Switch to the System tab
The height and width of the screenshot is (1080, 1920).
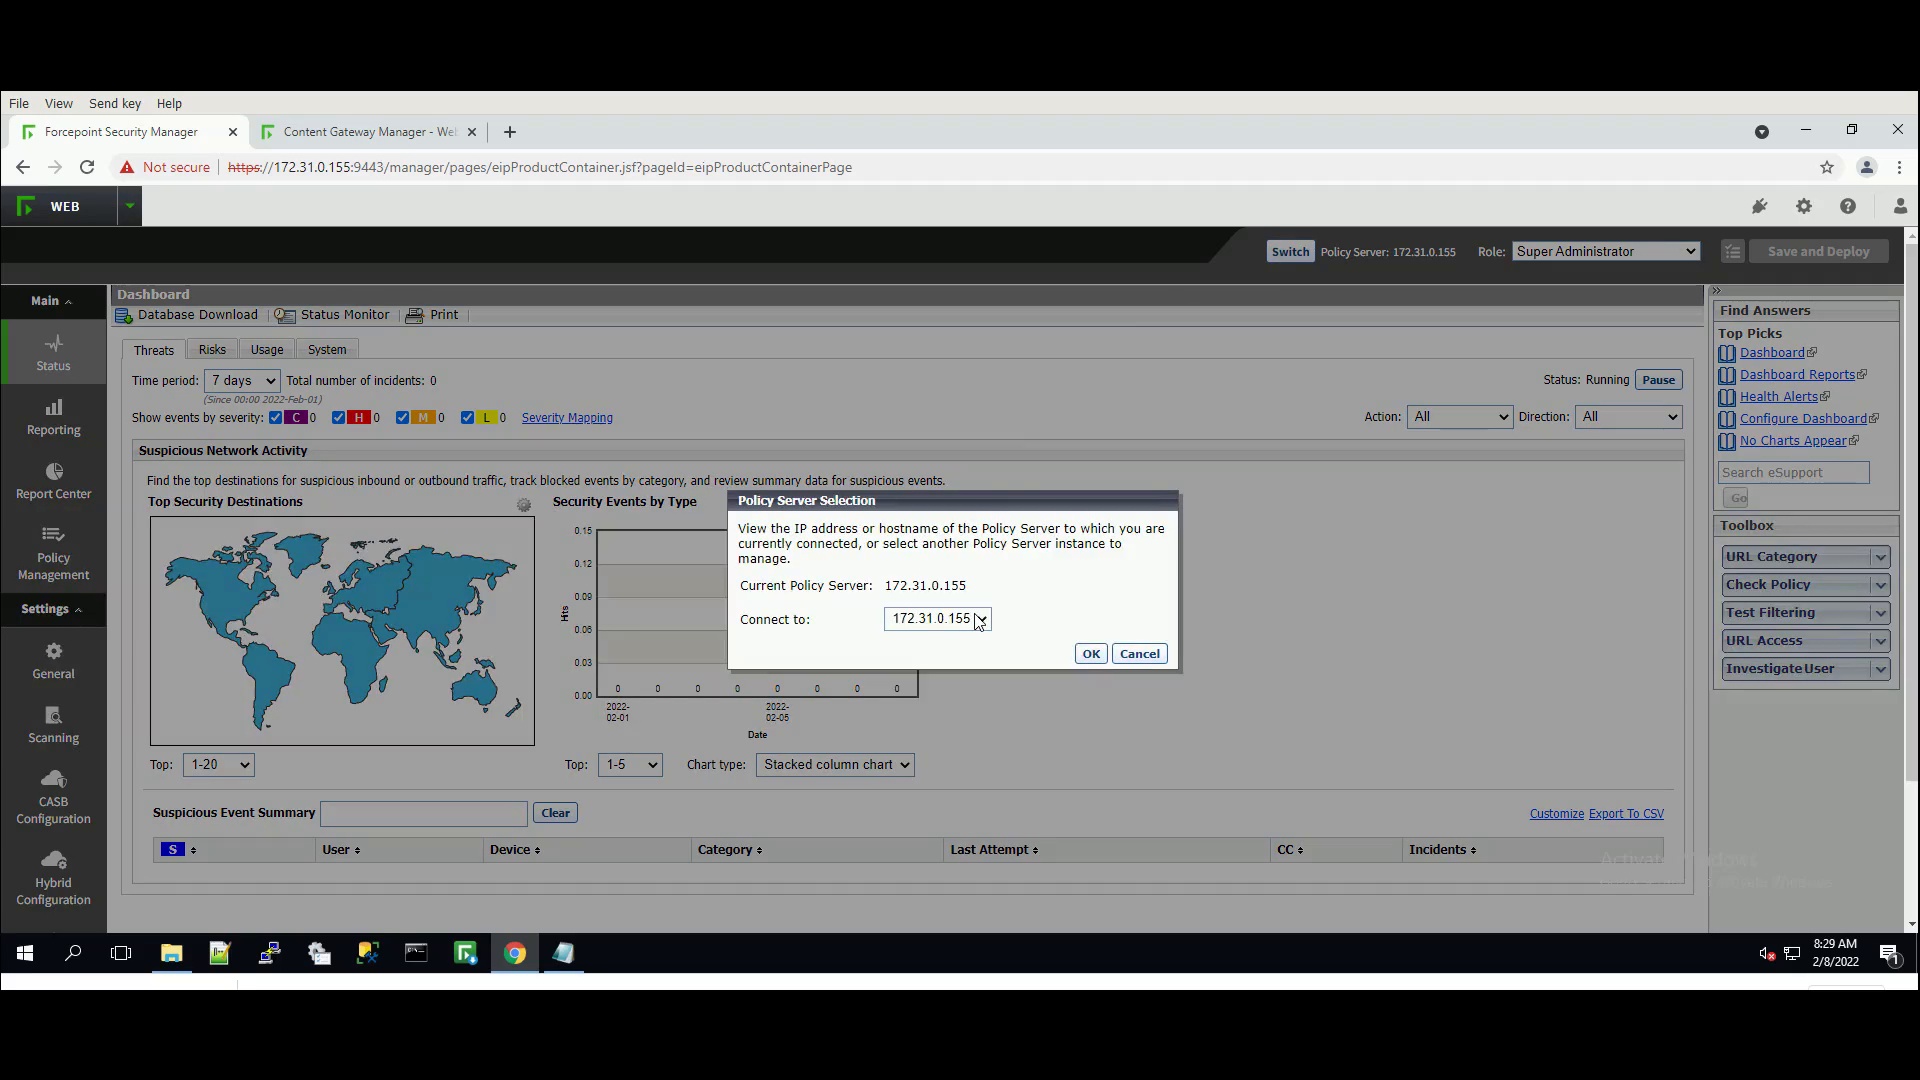pos(327,350)
